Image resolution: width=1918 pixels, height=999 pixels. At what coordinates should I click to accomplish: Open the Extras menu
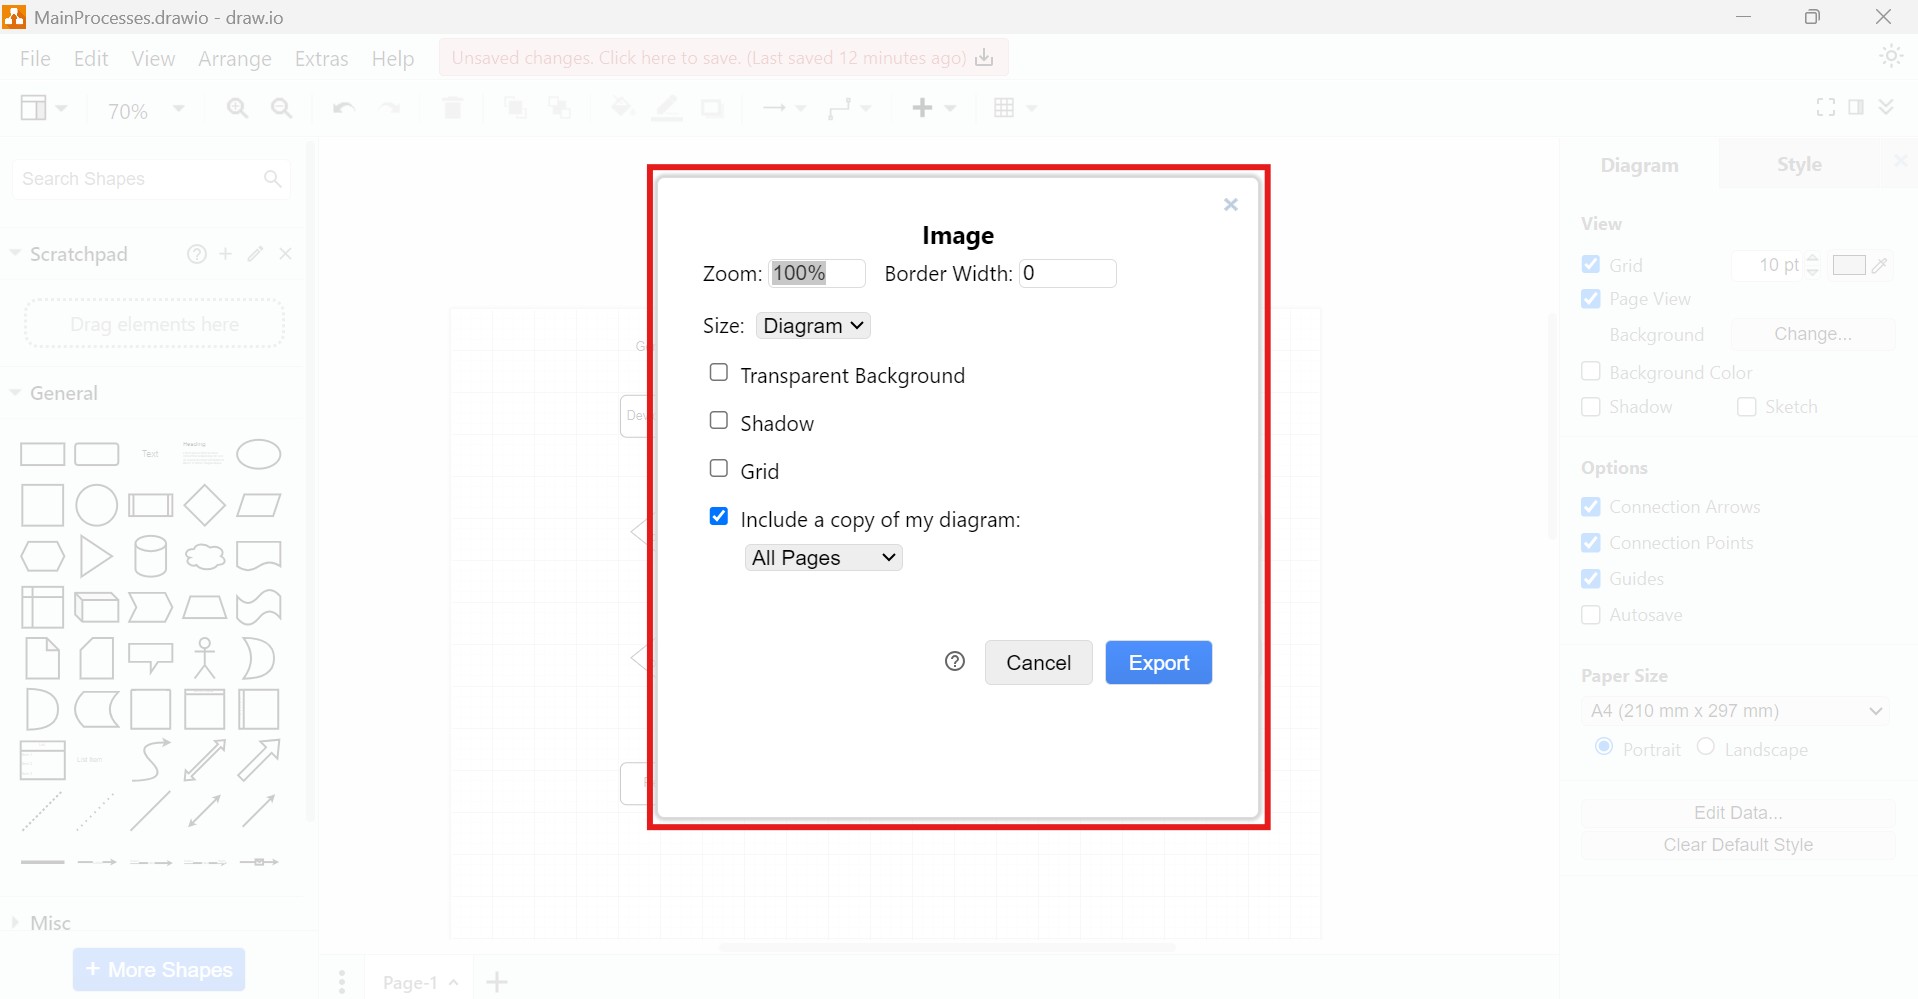click(321, 58)
